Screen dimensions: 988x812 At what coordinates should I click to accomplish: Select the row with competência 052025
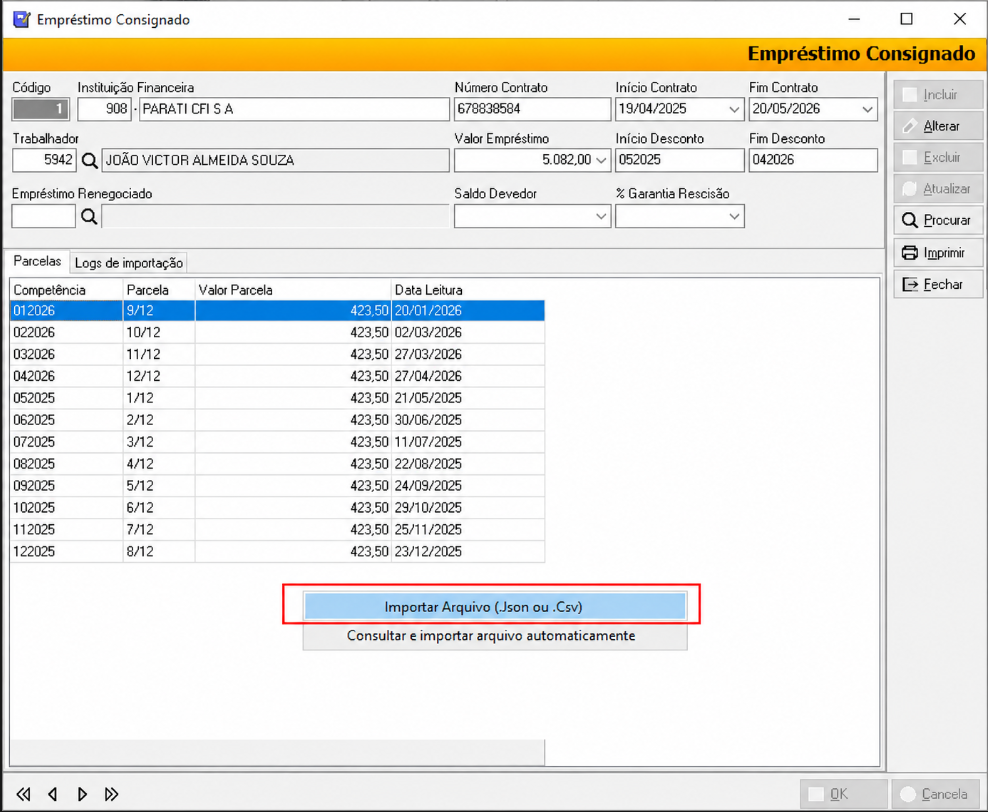(277, 398)
